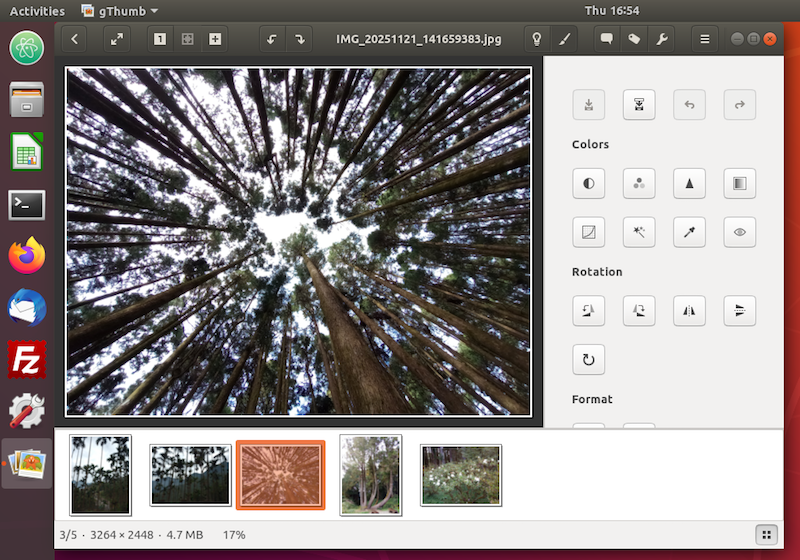Apply the Grayscale gradient tool
The width and height of the screenshot is (800, 560).
click(x=740, y=184)
